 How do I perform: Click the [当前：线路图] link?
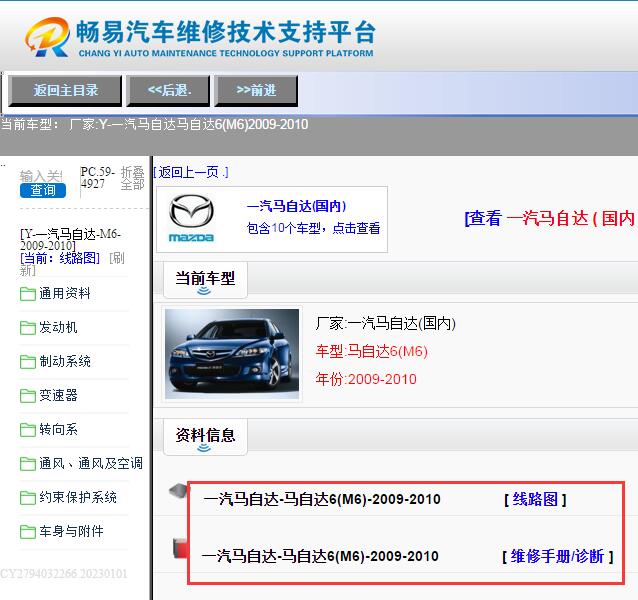click(x=60, y=258)
